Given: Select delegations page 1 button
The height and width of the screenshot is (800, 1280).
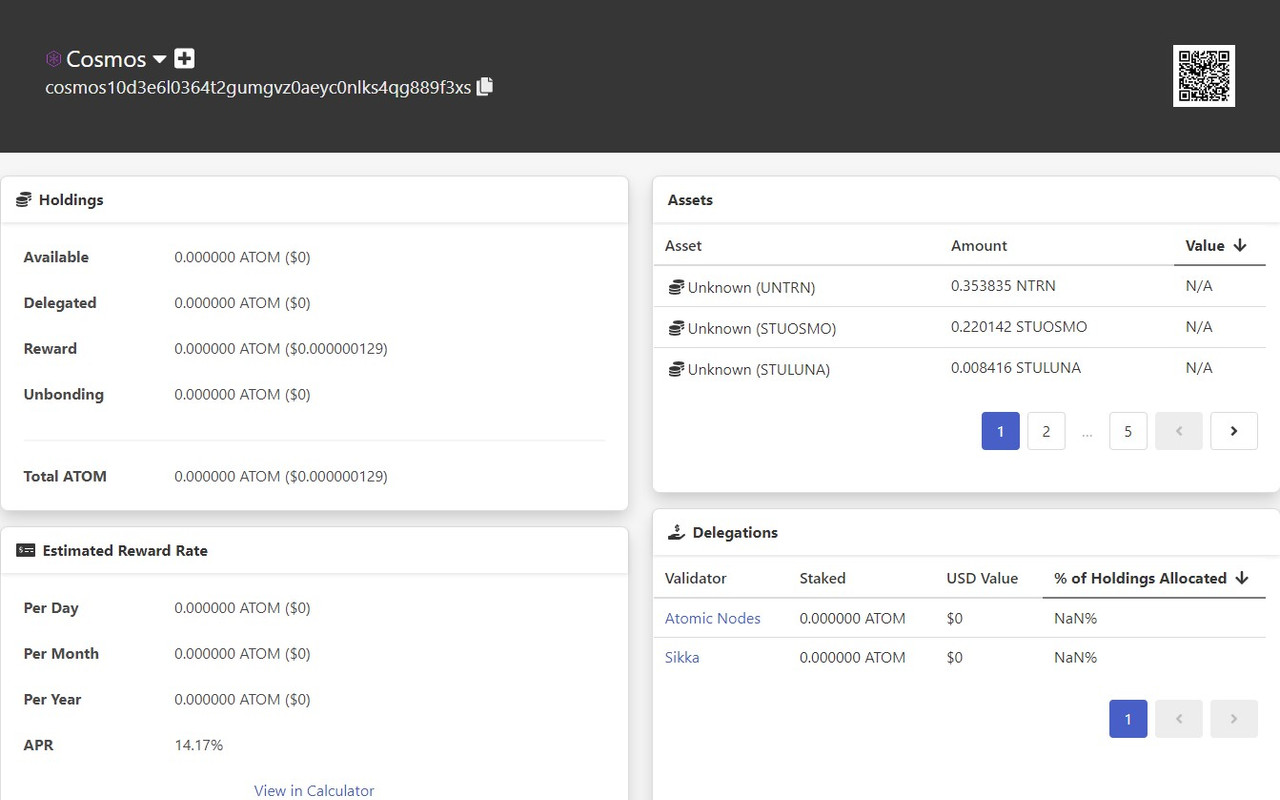Looking at the screenshot, I should pos(1128,719).
